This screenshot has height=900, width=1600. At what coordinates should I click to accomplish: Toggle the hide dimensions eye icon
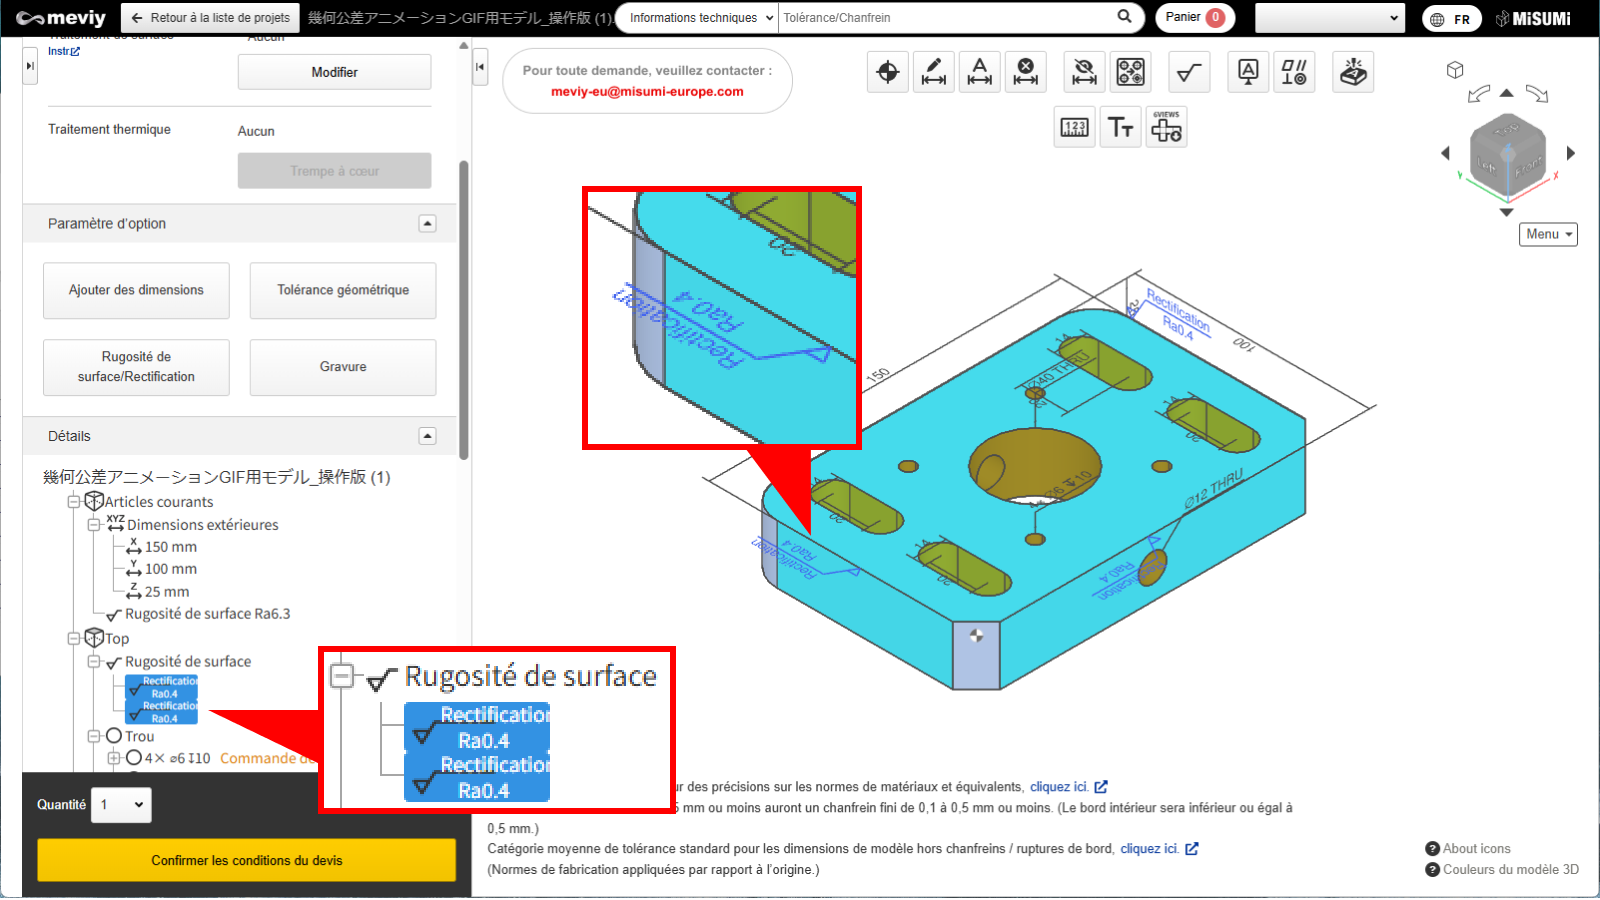[1084, 72]
